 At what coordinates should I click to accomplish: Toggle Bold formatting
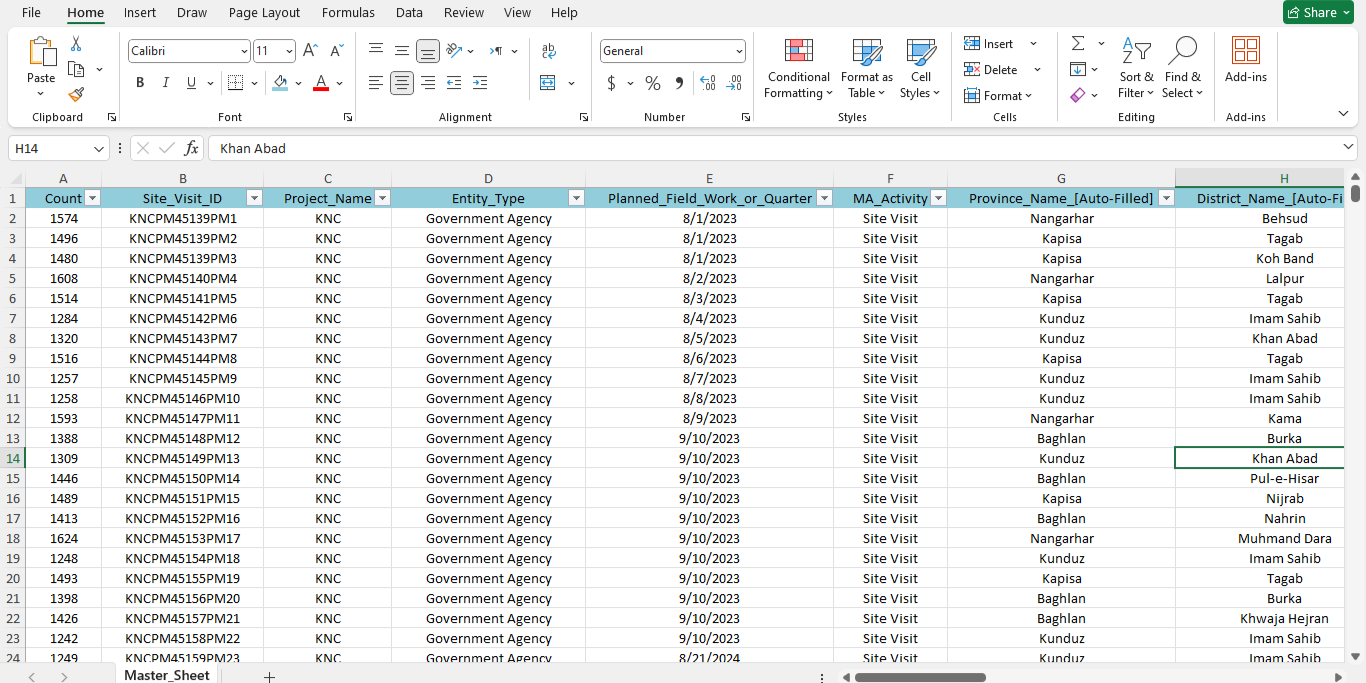coord(140,83)
